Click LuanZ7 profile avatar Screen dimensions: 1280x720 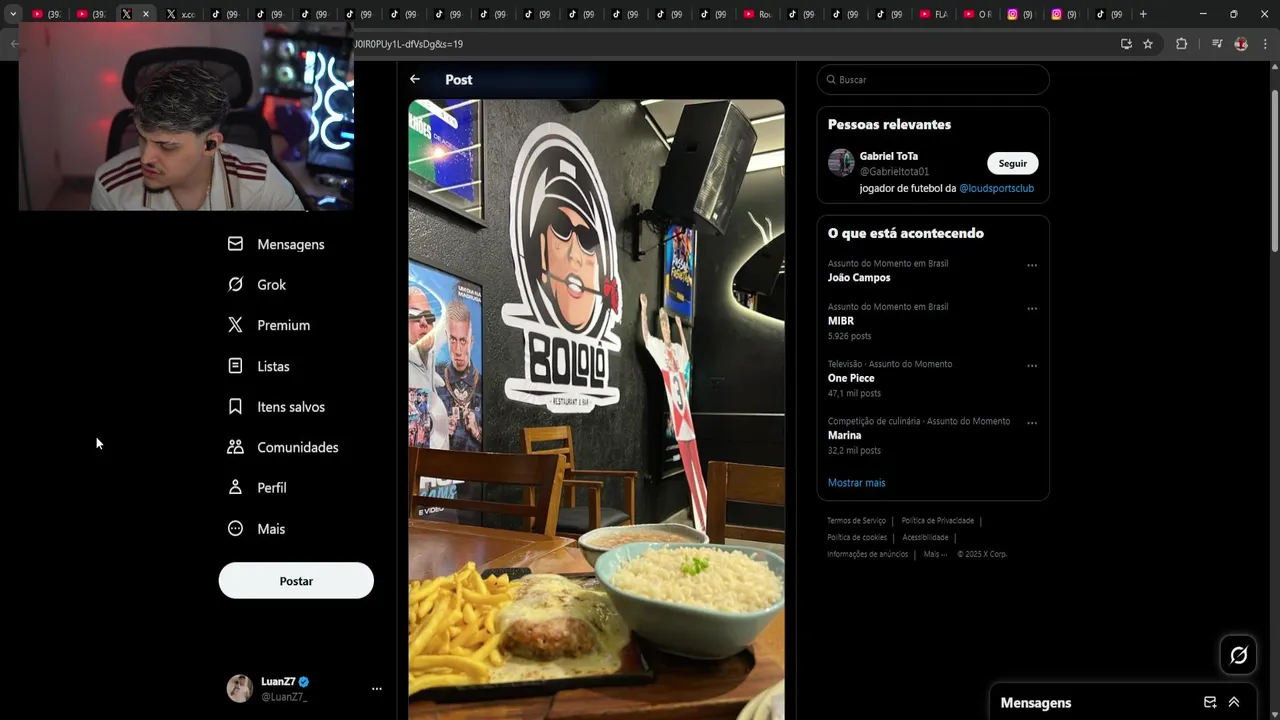pos(240,688)
